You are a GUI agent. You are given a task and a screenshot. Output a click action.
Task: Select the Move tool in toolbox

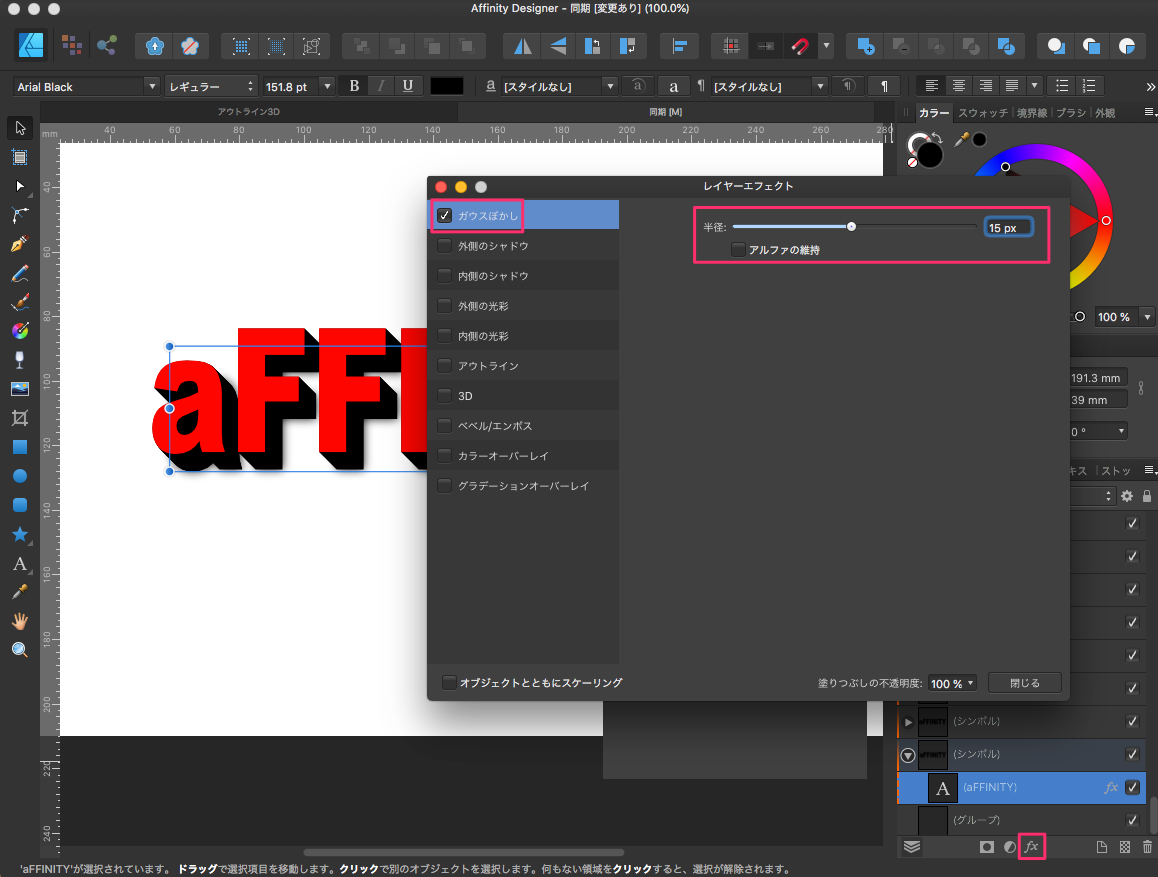pos(20,128)
